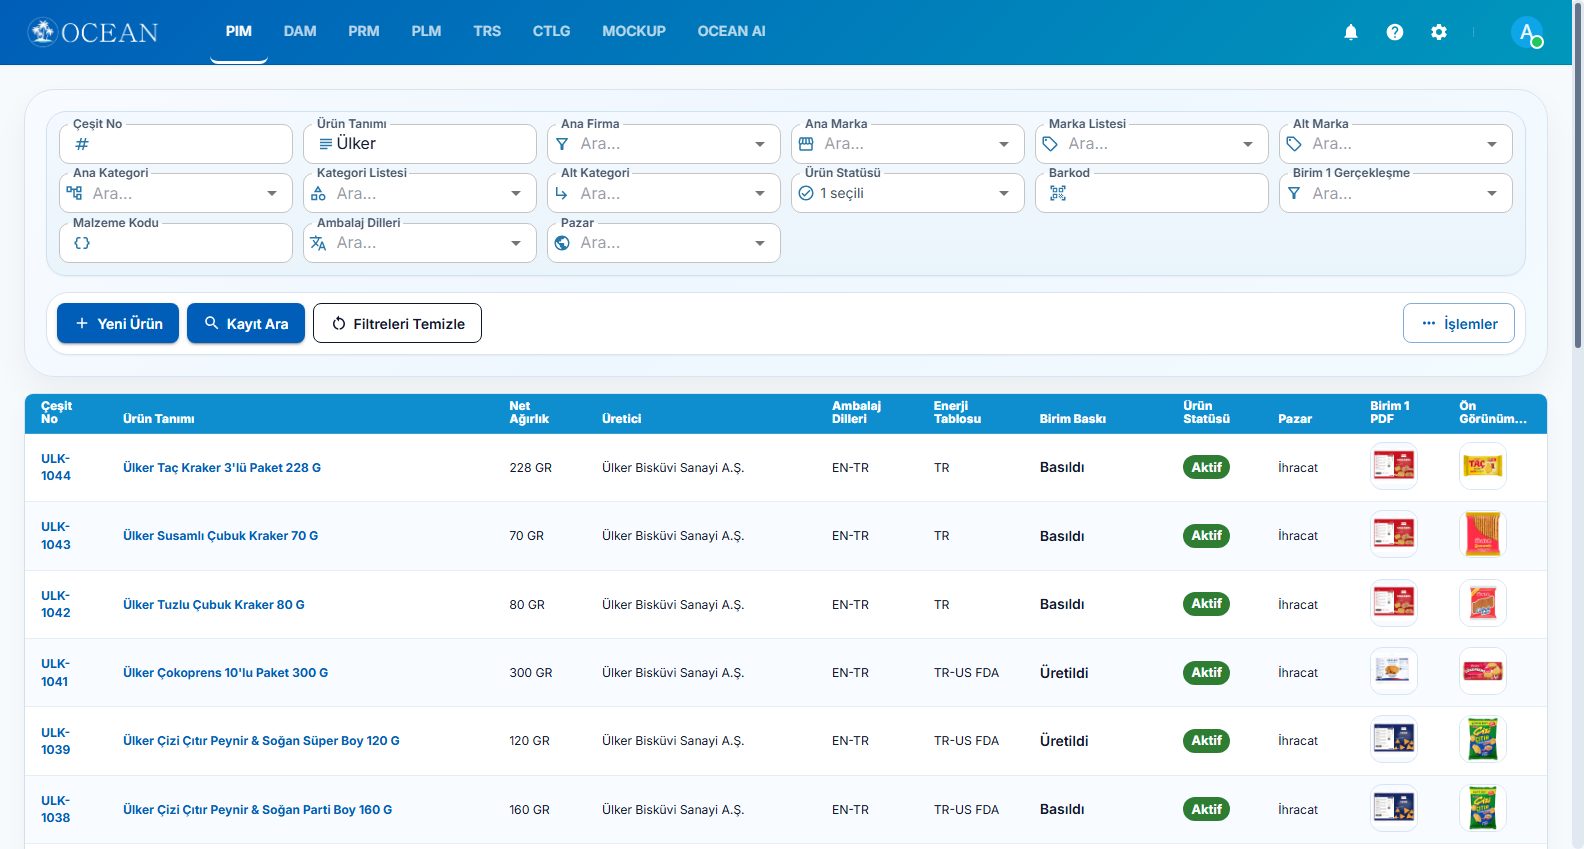Open Birim 1 PDF thumbnail for ULK-1044
Screen dimensions: 1584x849
coord(1393,466)
